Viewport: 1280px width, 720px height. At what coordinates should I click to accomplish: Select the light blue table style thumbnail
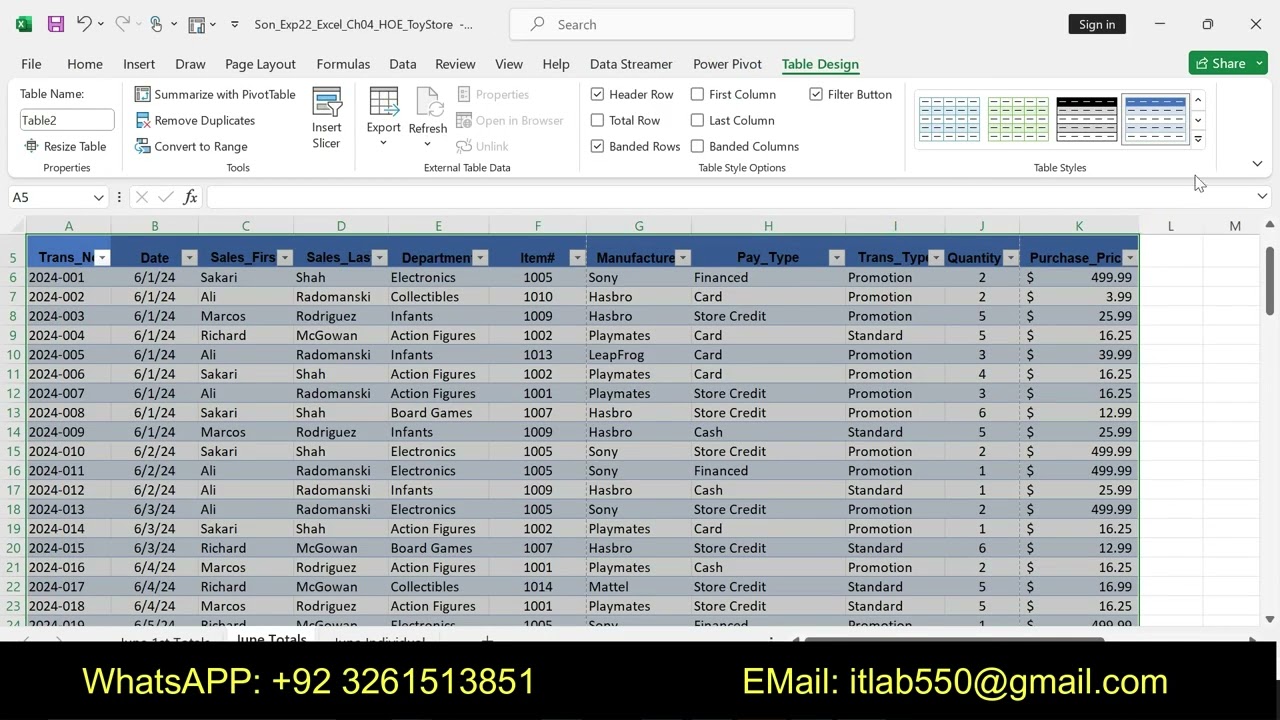[949, 119]
